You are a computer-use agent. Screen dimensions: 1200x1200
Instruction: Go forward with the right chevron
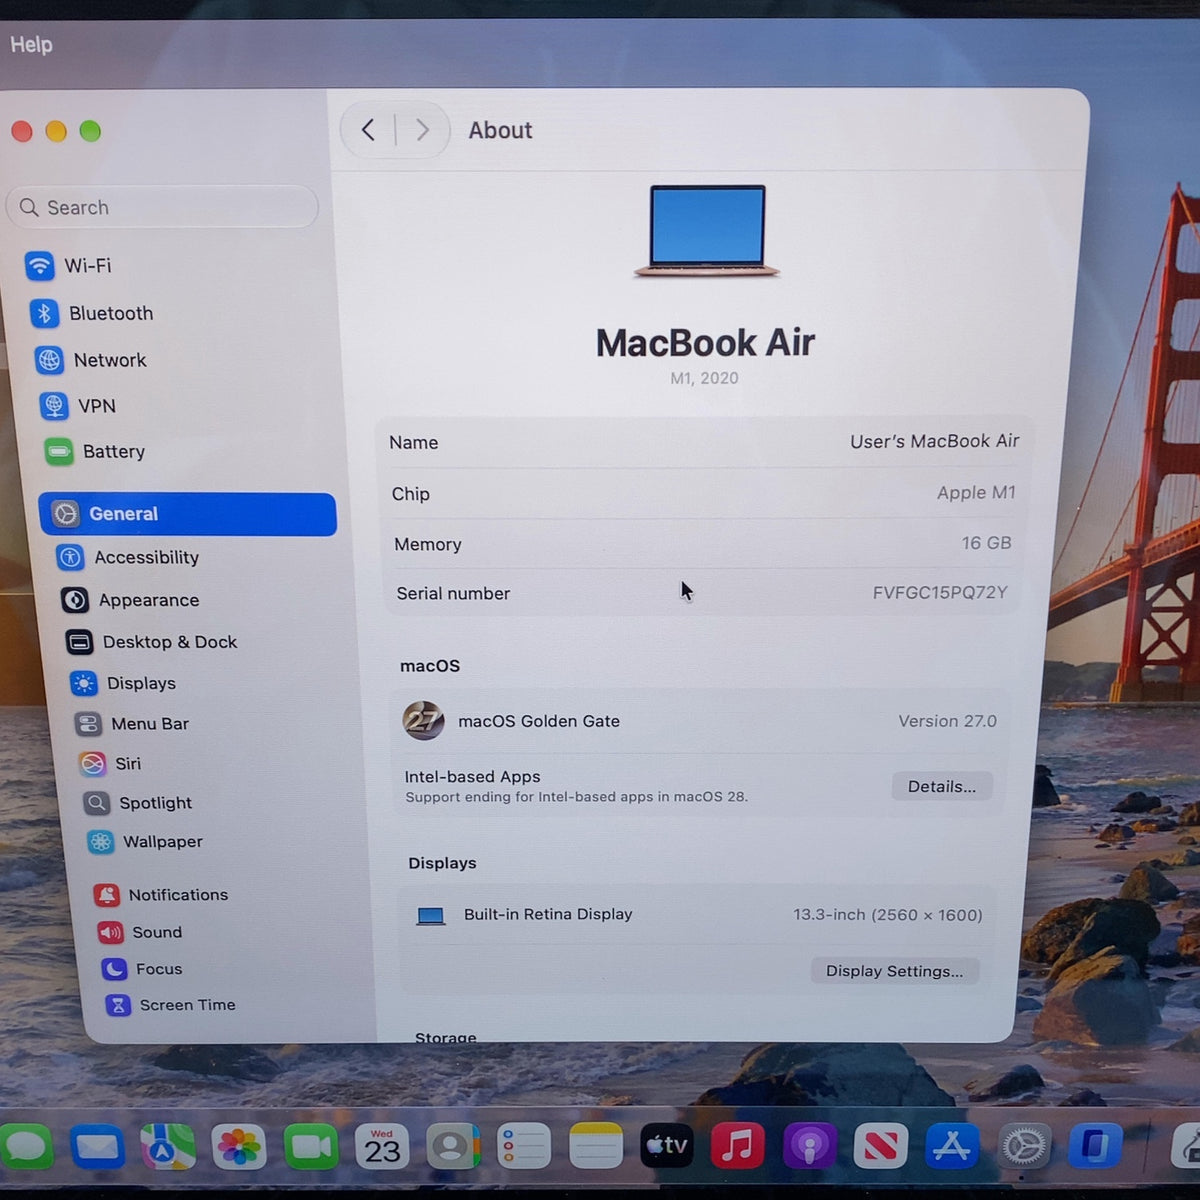click(422, 130)
